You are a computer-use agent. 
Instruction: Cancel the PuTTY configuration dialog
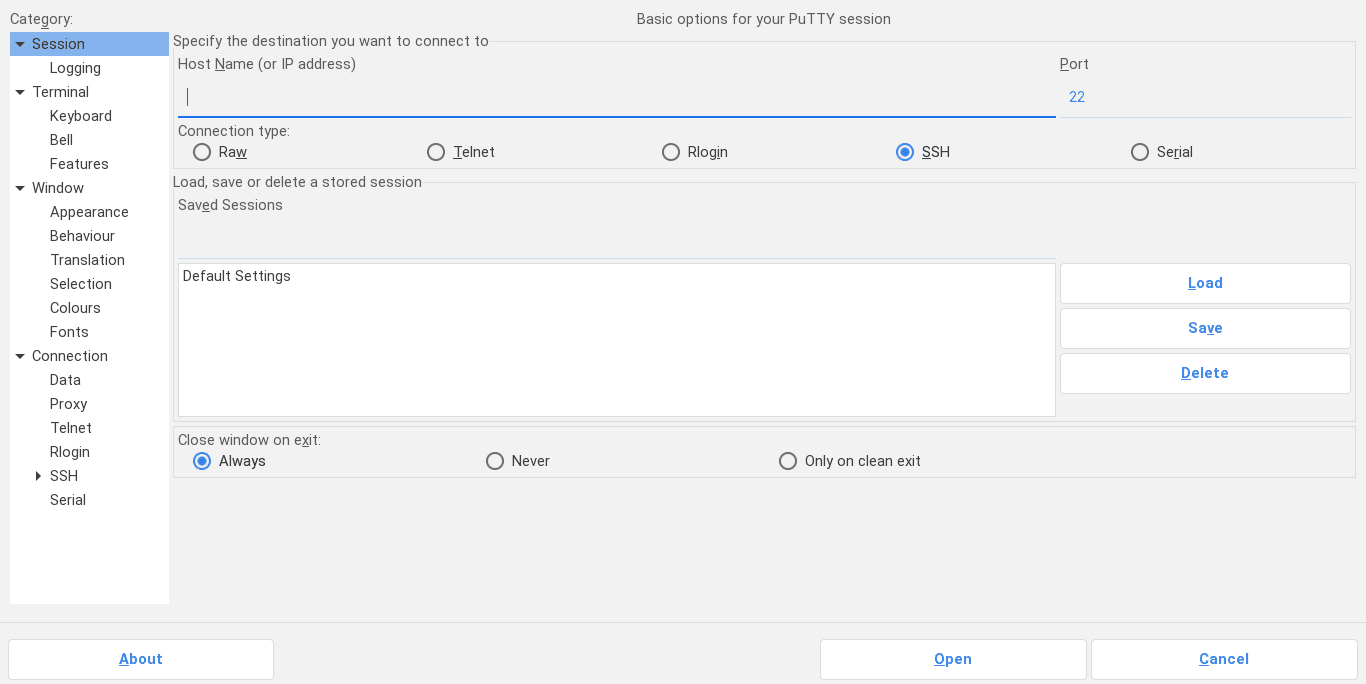coord(1224,659)
